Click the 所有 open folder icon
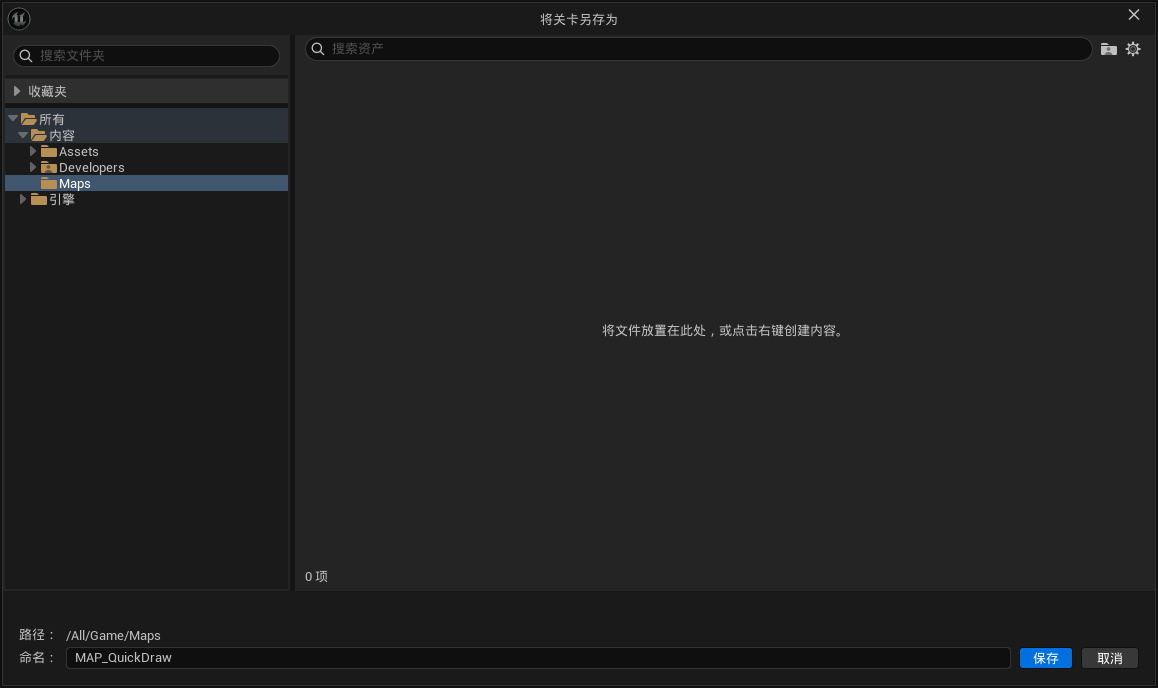The height and width of the screenshot is (688, 1158). tap(29, 119)
